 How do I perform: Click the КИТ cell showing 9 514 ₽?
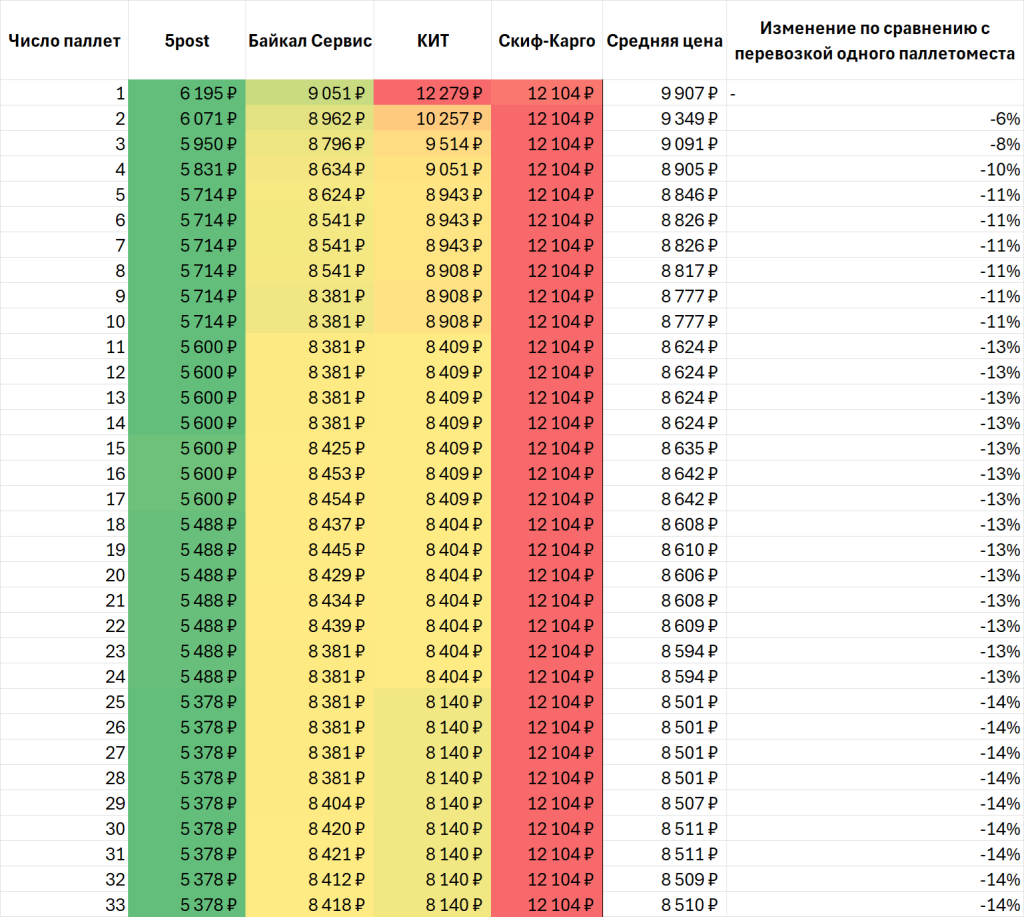click(x=432, y=144)
